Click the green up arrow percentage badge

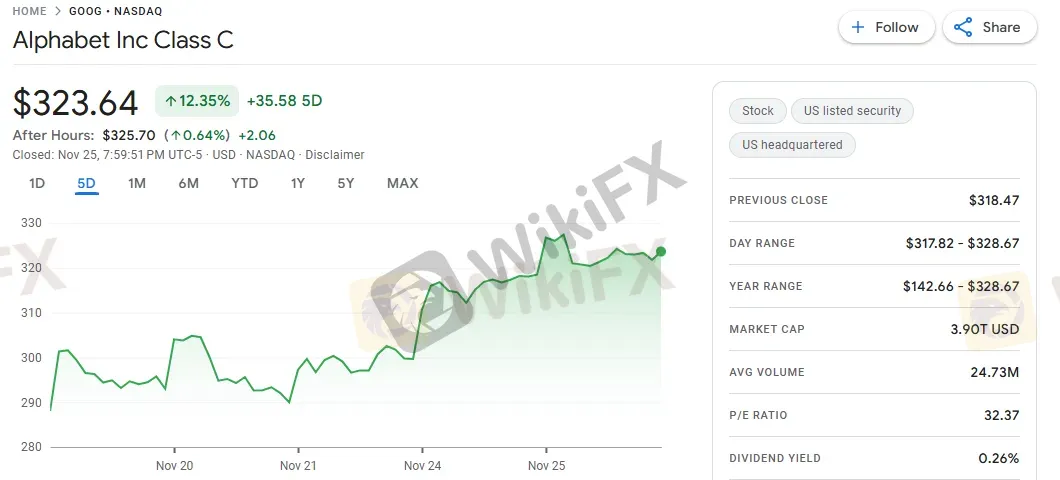[197, 101]
